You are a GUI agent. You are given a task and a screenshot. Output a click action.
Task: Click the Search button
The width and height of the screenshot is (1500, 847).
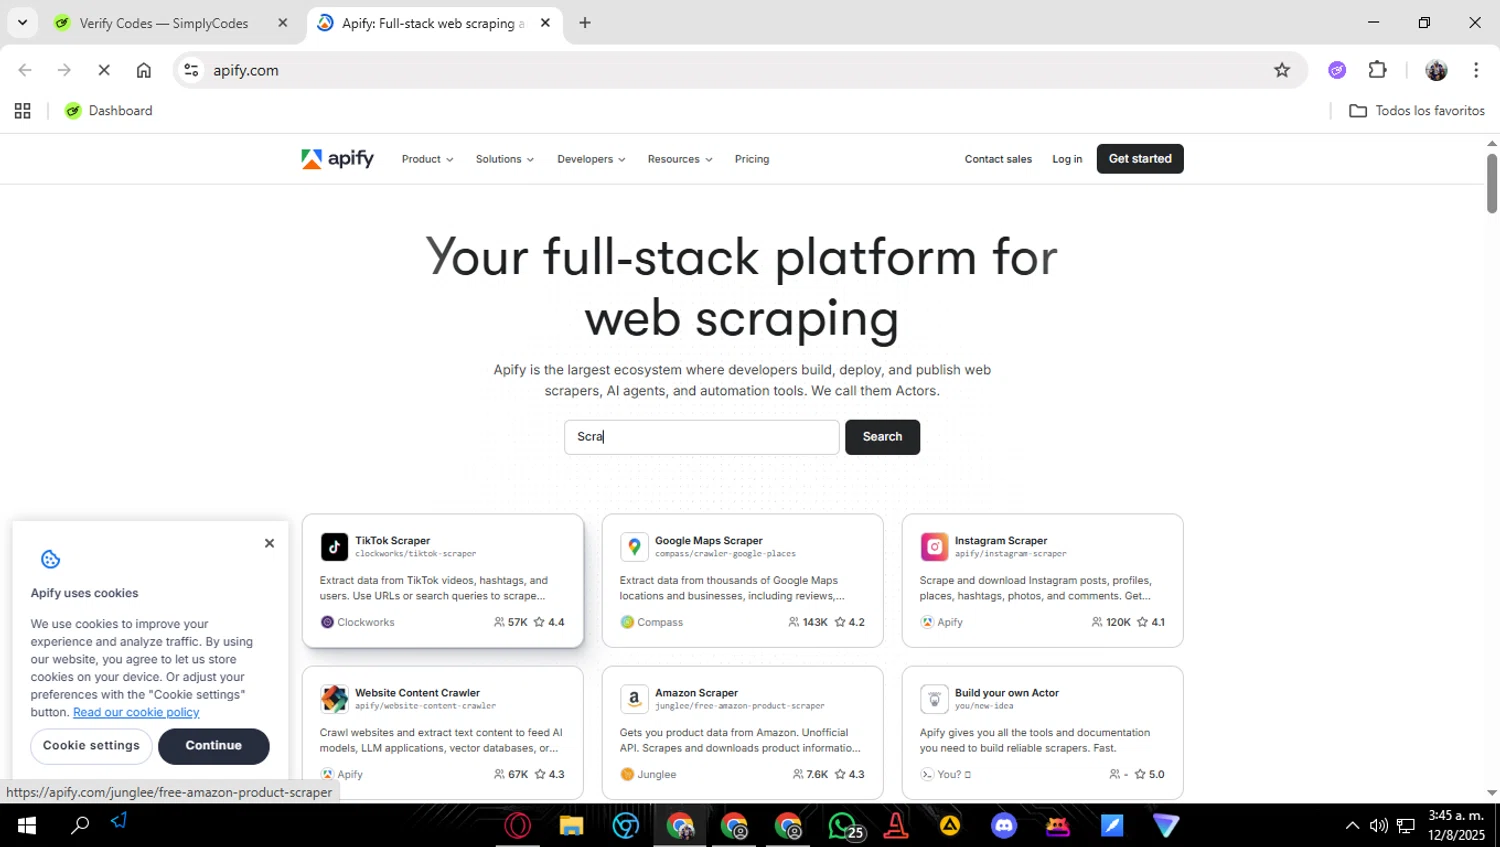pyautogui.click(x=882, y=437)
